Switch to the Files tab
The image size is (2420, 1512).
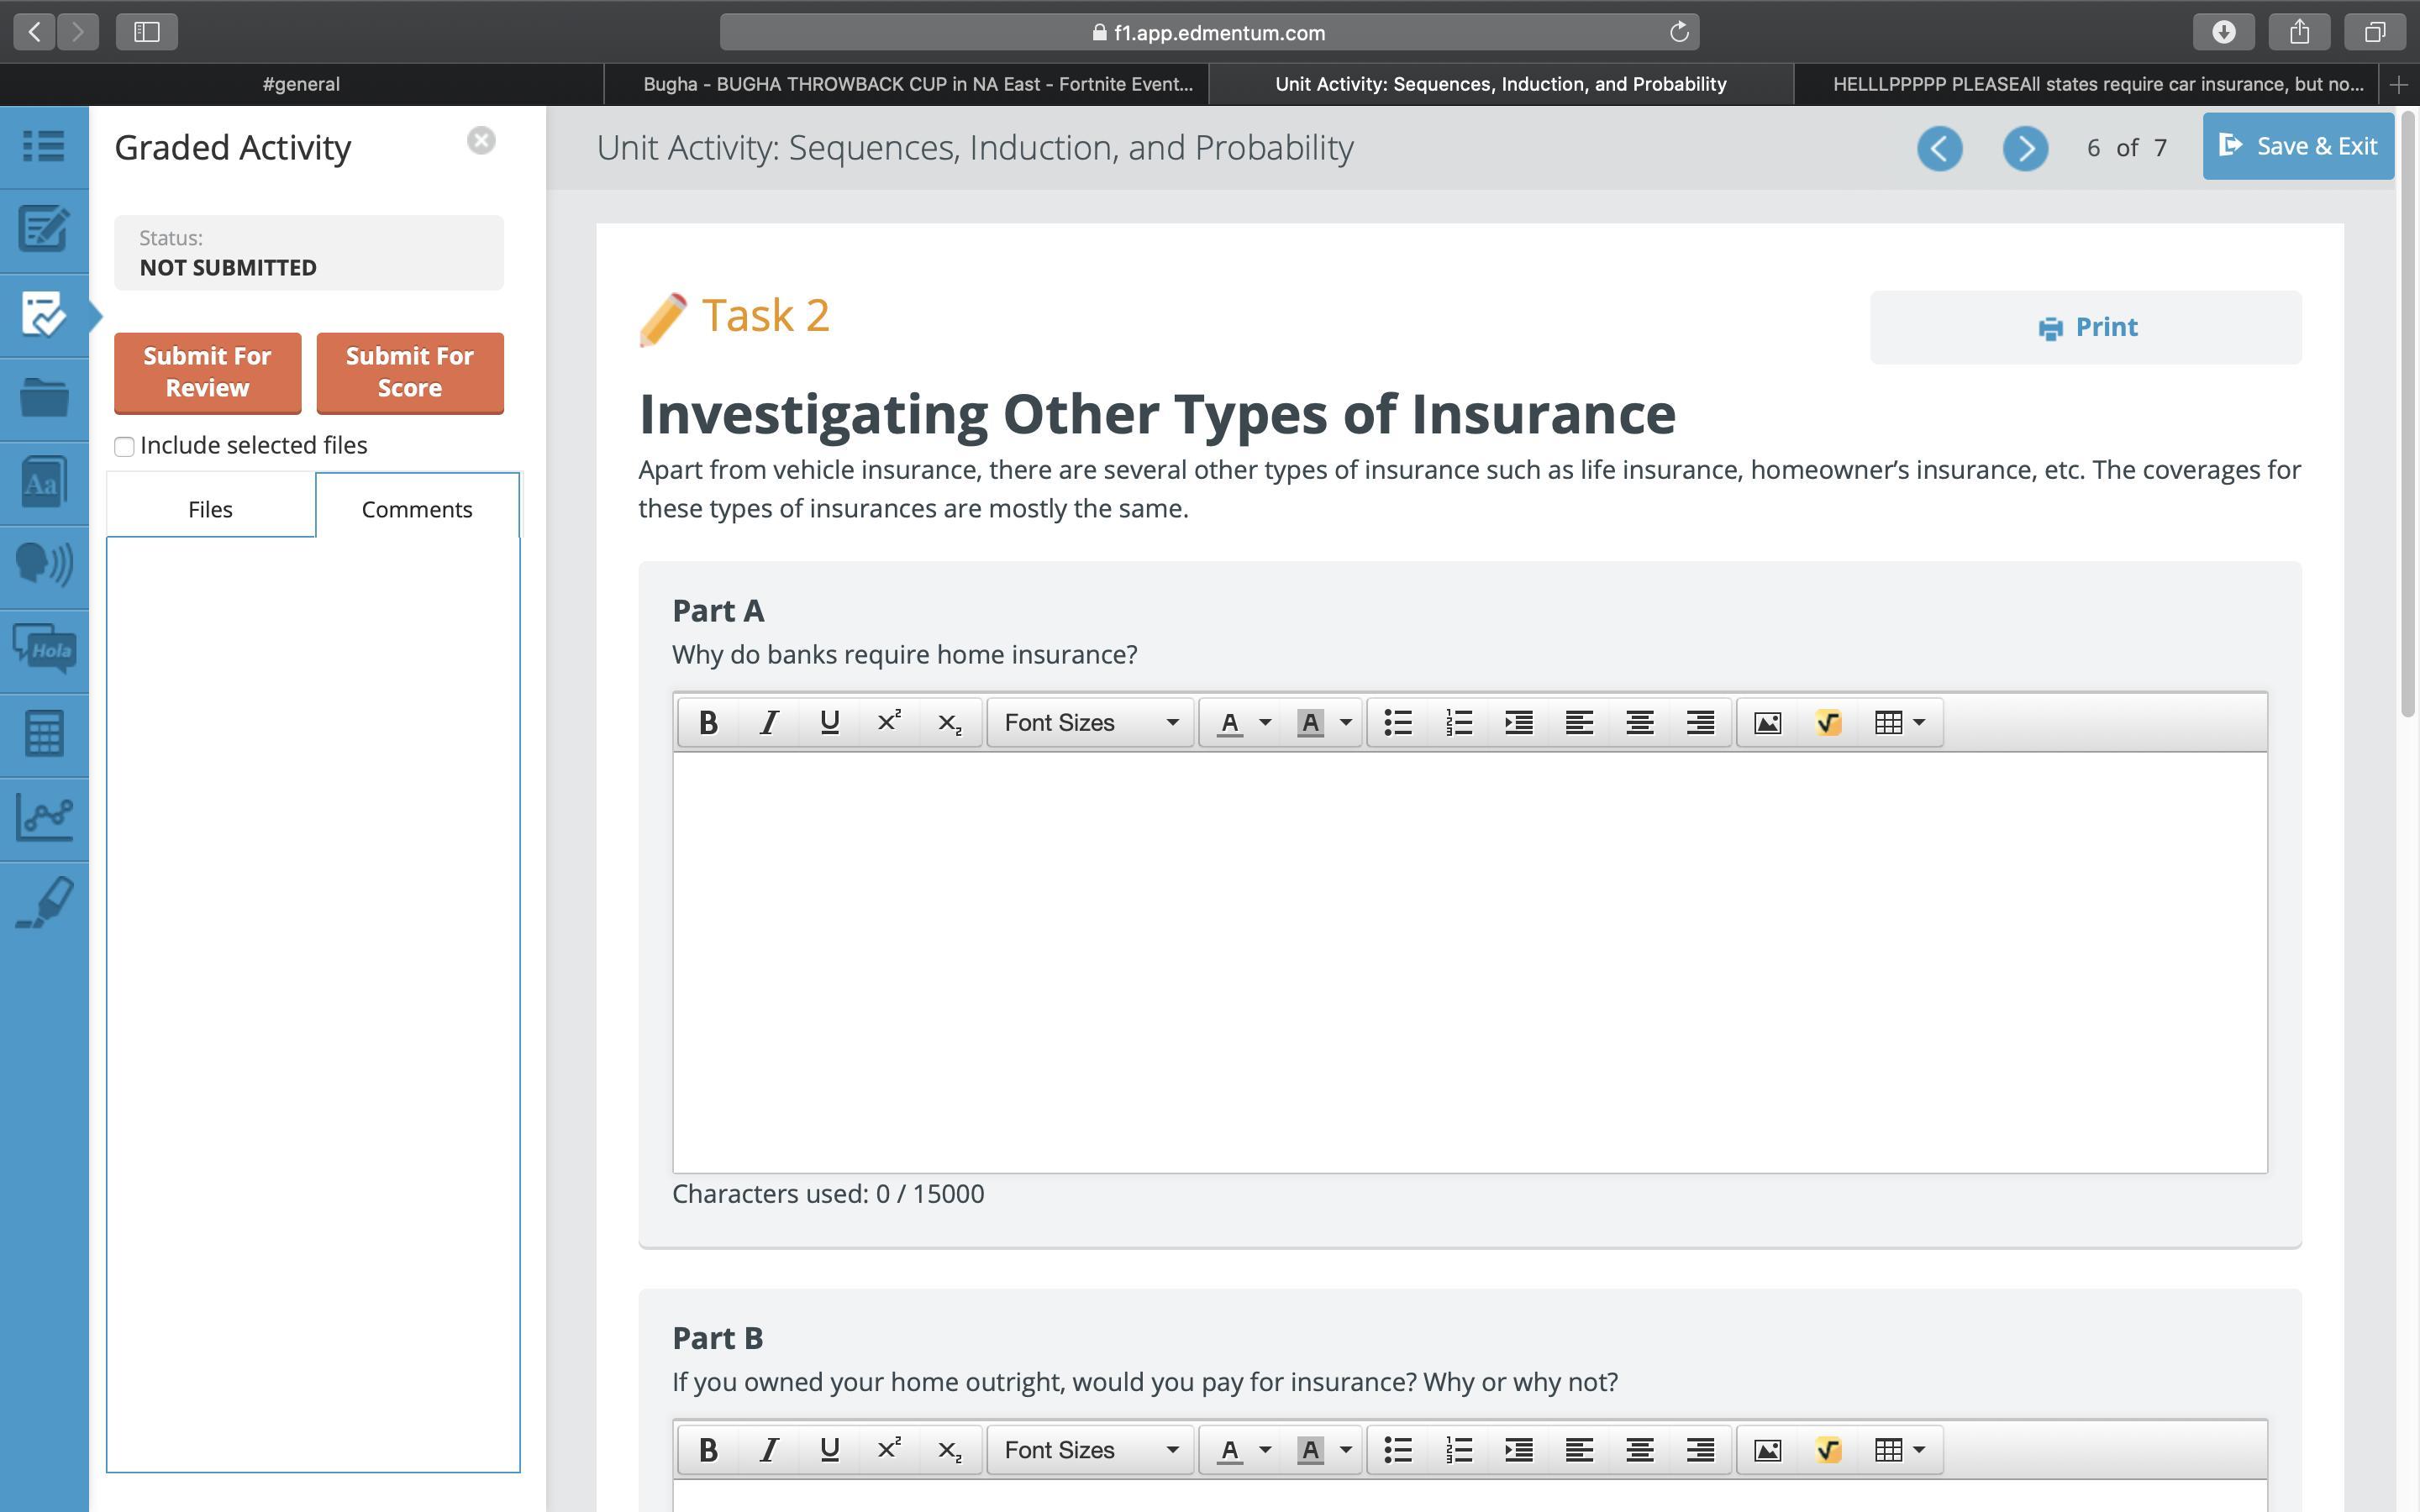pyautogui.click(x=210, y=509)
